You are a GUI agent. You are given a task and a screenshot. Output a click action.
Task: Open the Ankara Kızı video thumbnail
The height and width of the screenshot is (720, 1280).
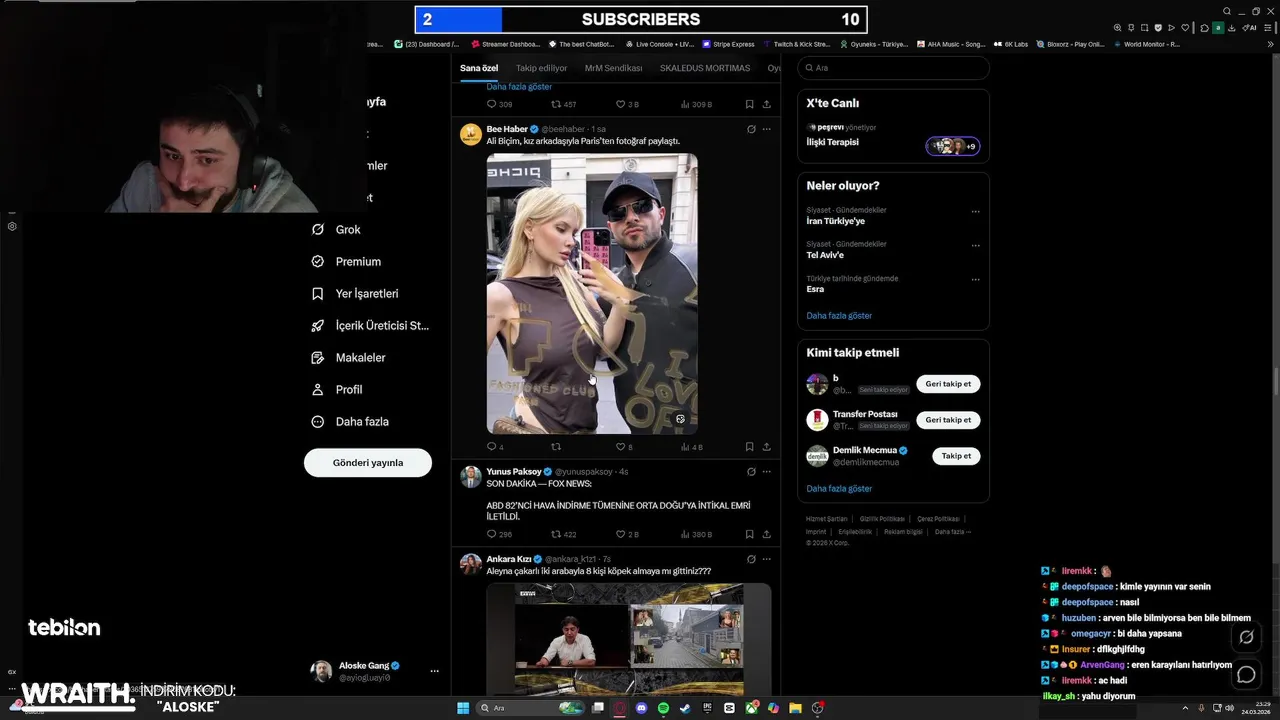click(629, 639)
